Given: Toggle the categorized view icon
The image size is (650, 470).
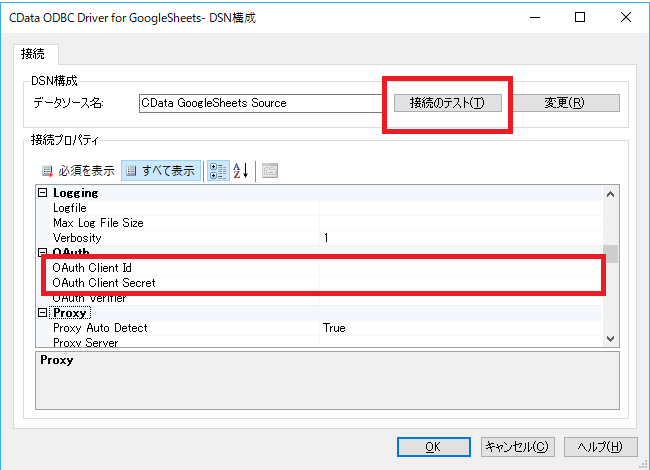Looking at the screenshot, I should 218,171.
